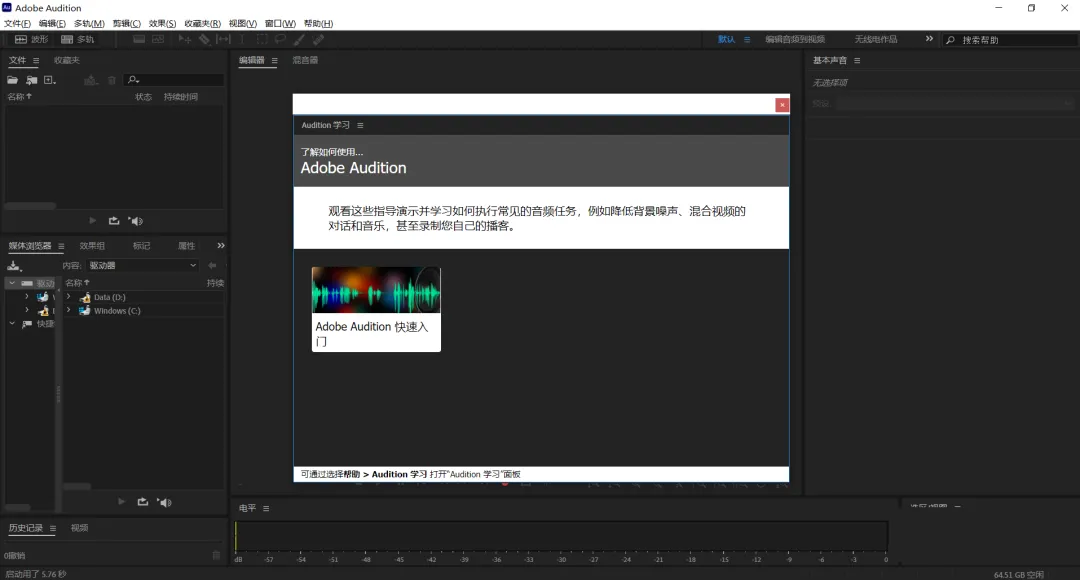Expand Windows (C:) drive row

[x=68, y=311]
